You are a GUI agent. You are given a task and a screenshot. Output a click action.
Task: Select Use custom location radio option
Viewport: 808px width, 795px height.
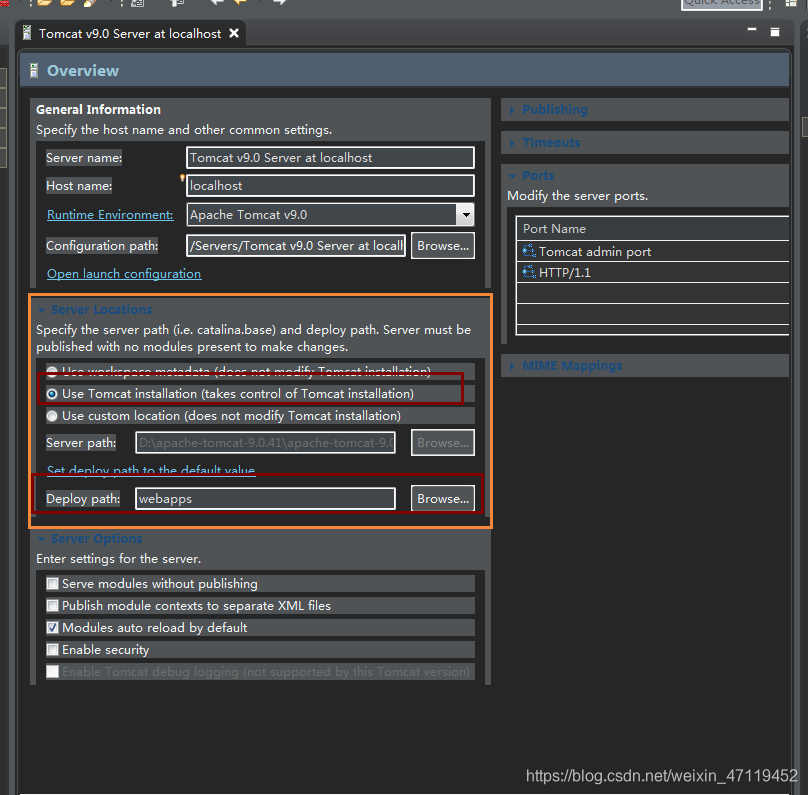click(52, 416)
